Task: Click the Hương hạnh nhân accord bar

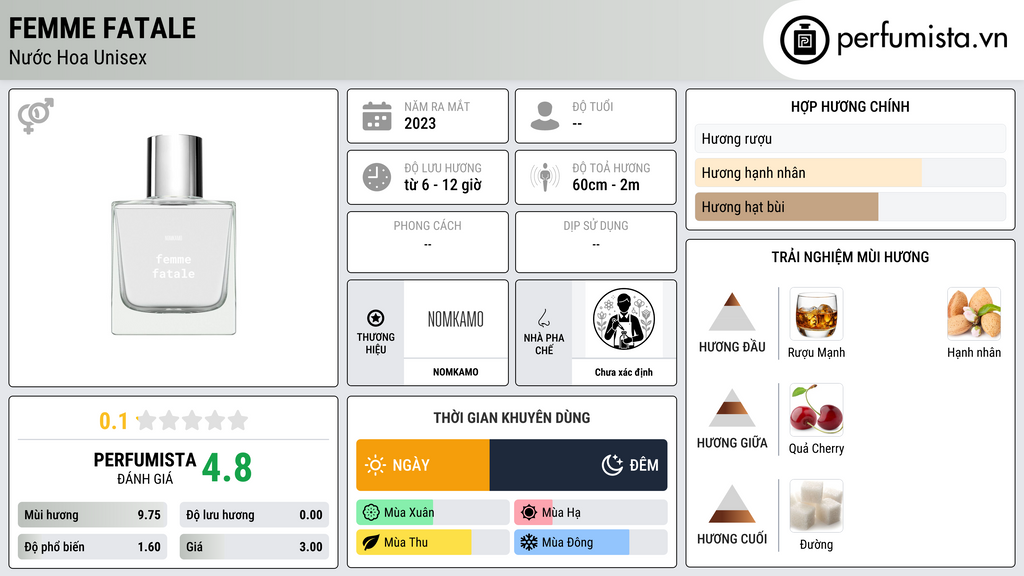Action: pos(850,173)
